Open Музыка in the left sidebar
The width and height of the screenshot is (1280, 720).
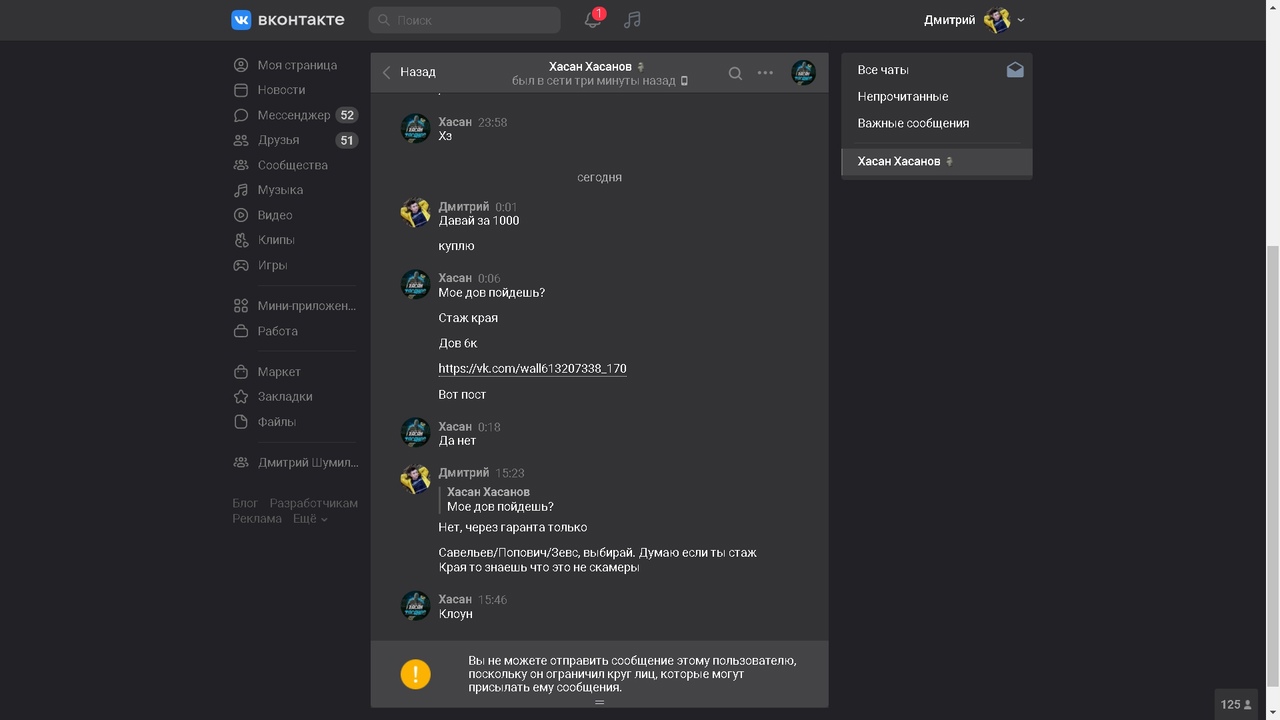click(x=280, y=190)
